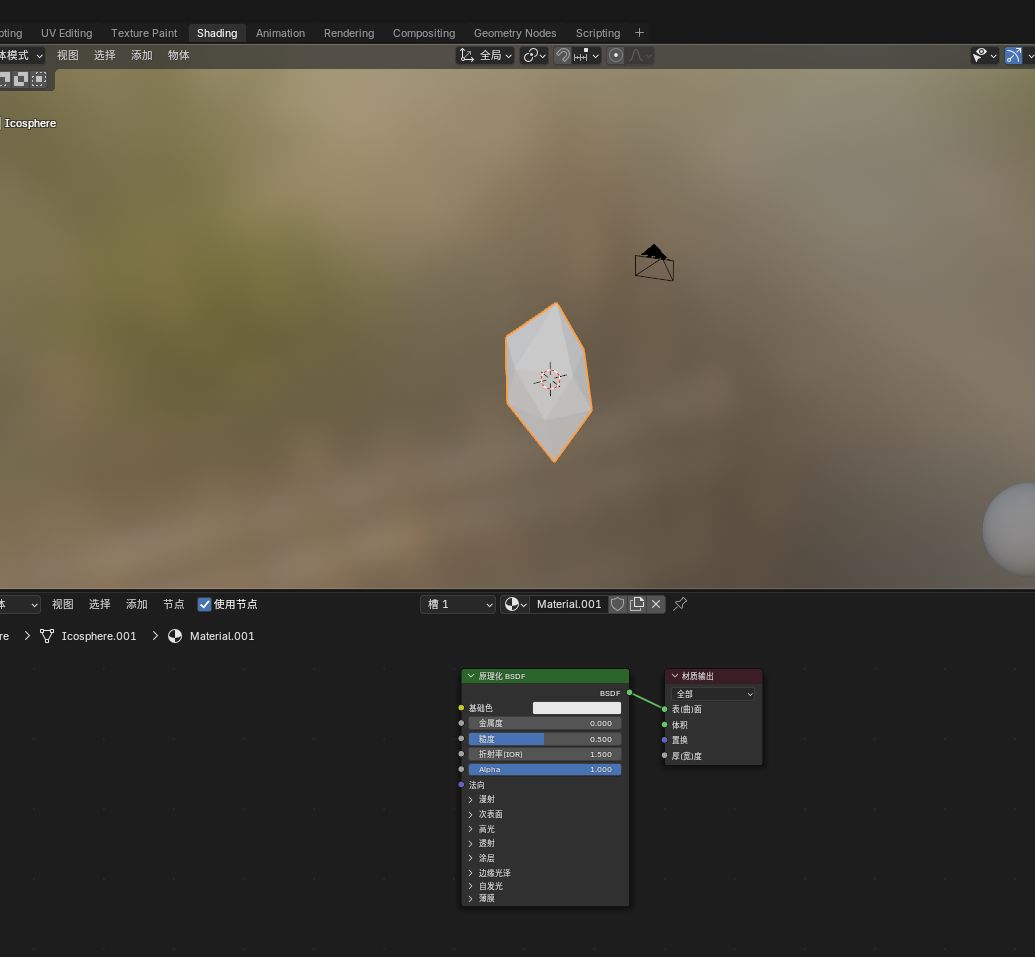Duplicate Material.001 with the new material icon

[637, 604]
